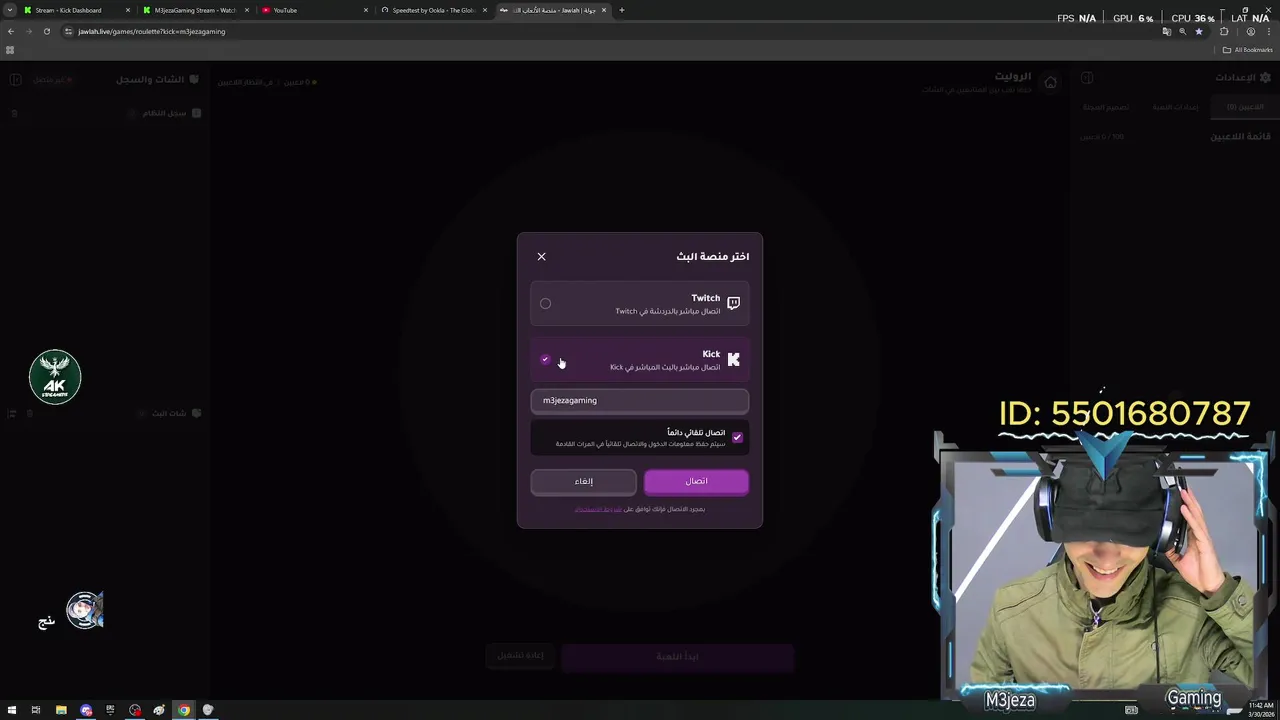Click the dimmed إعادة تسجيل button

click(521, 656)
